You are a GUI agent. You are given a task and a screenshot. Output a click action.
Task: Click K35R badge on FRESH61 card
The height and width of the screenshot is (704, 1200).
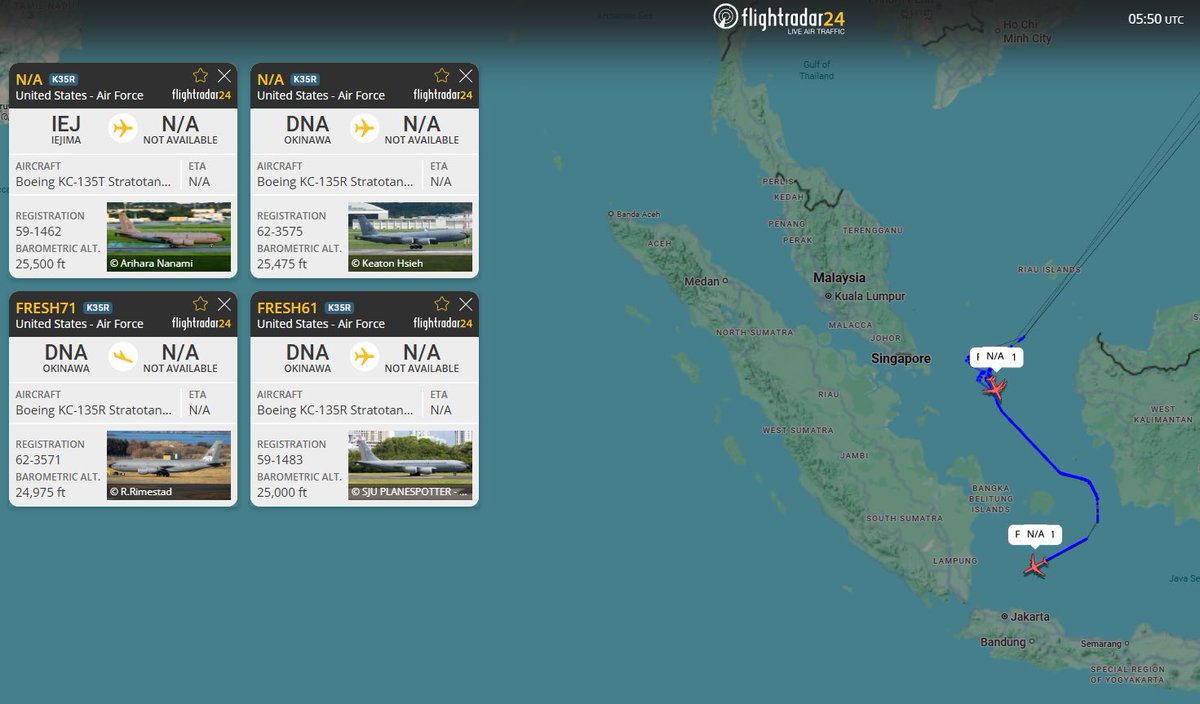pyautogui.click(x=338, y=307)
